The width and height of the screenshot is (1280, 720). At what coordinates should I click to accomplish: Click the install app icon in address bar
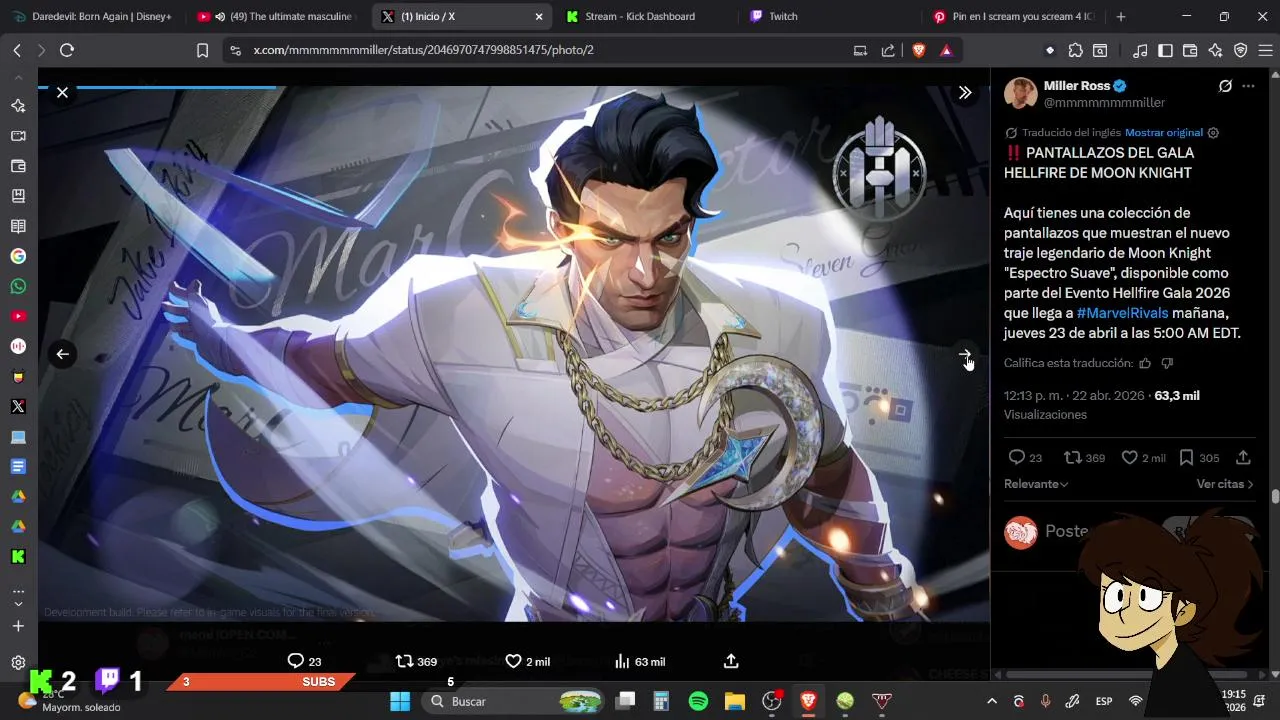tap(860, 50)
